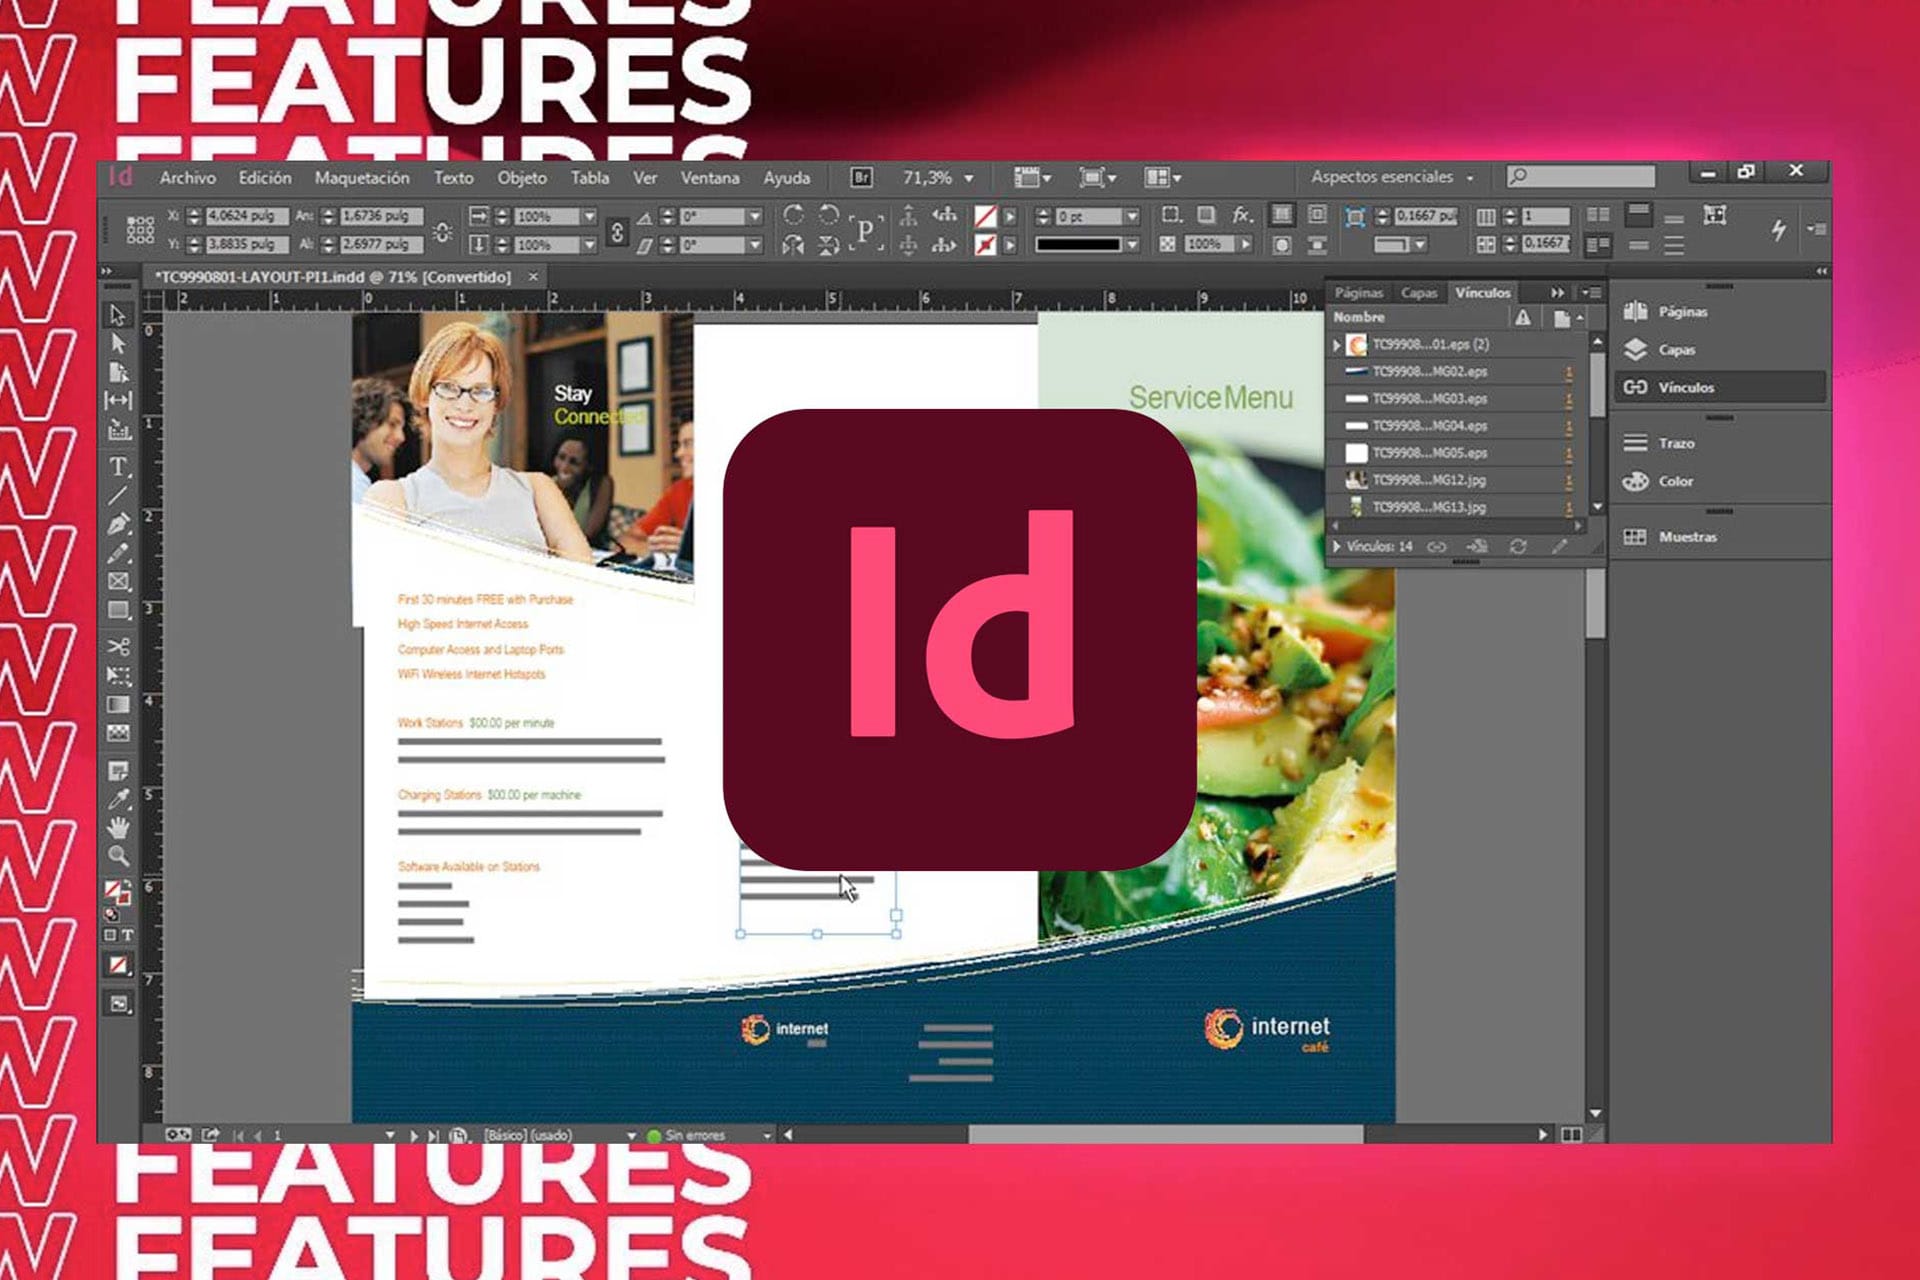Select the Note tool
This screenshot has height=1280, width=1920.
point(118,770)
